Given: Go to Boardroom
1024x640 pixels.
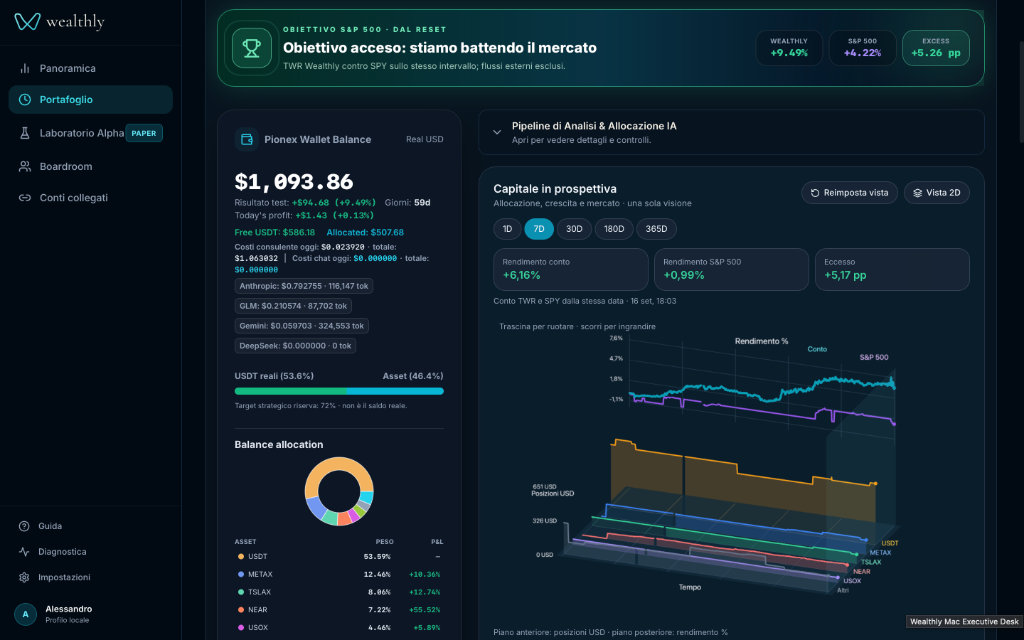Looking at the screenshot, I should (x=90, y=167).
